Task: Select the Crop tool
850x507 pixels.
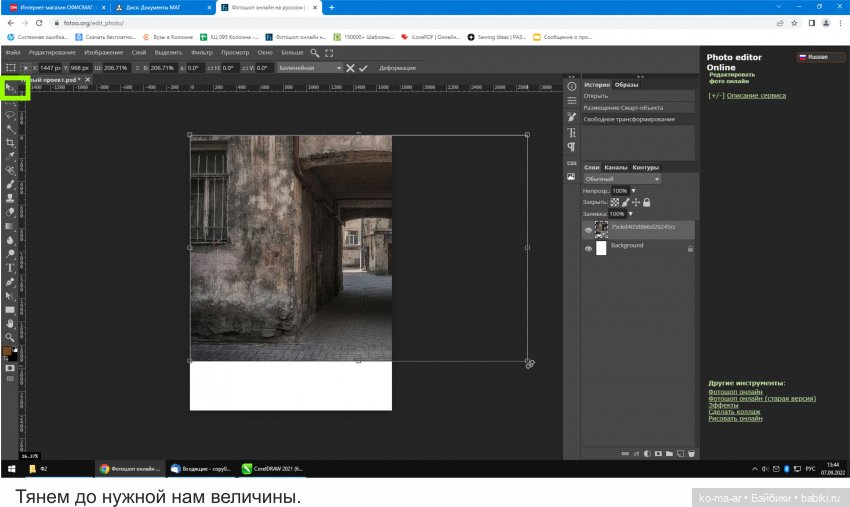Action: [11, 143]
